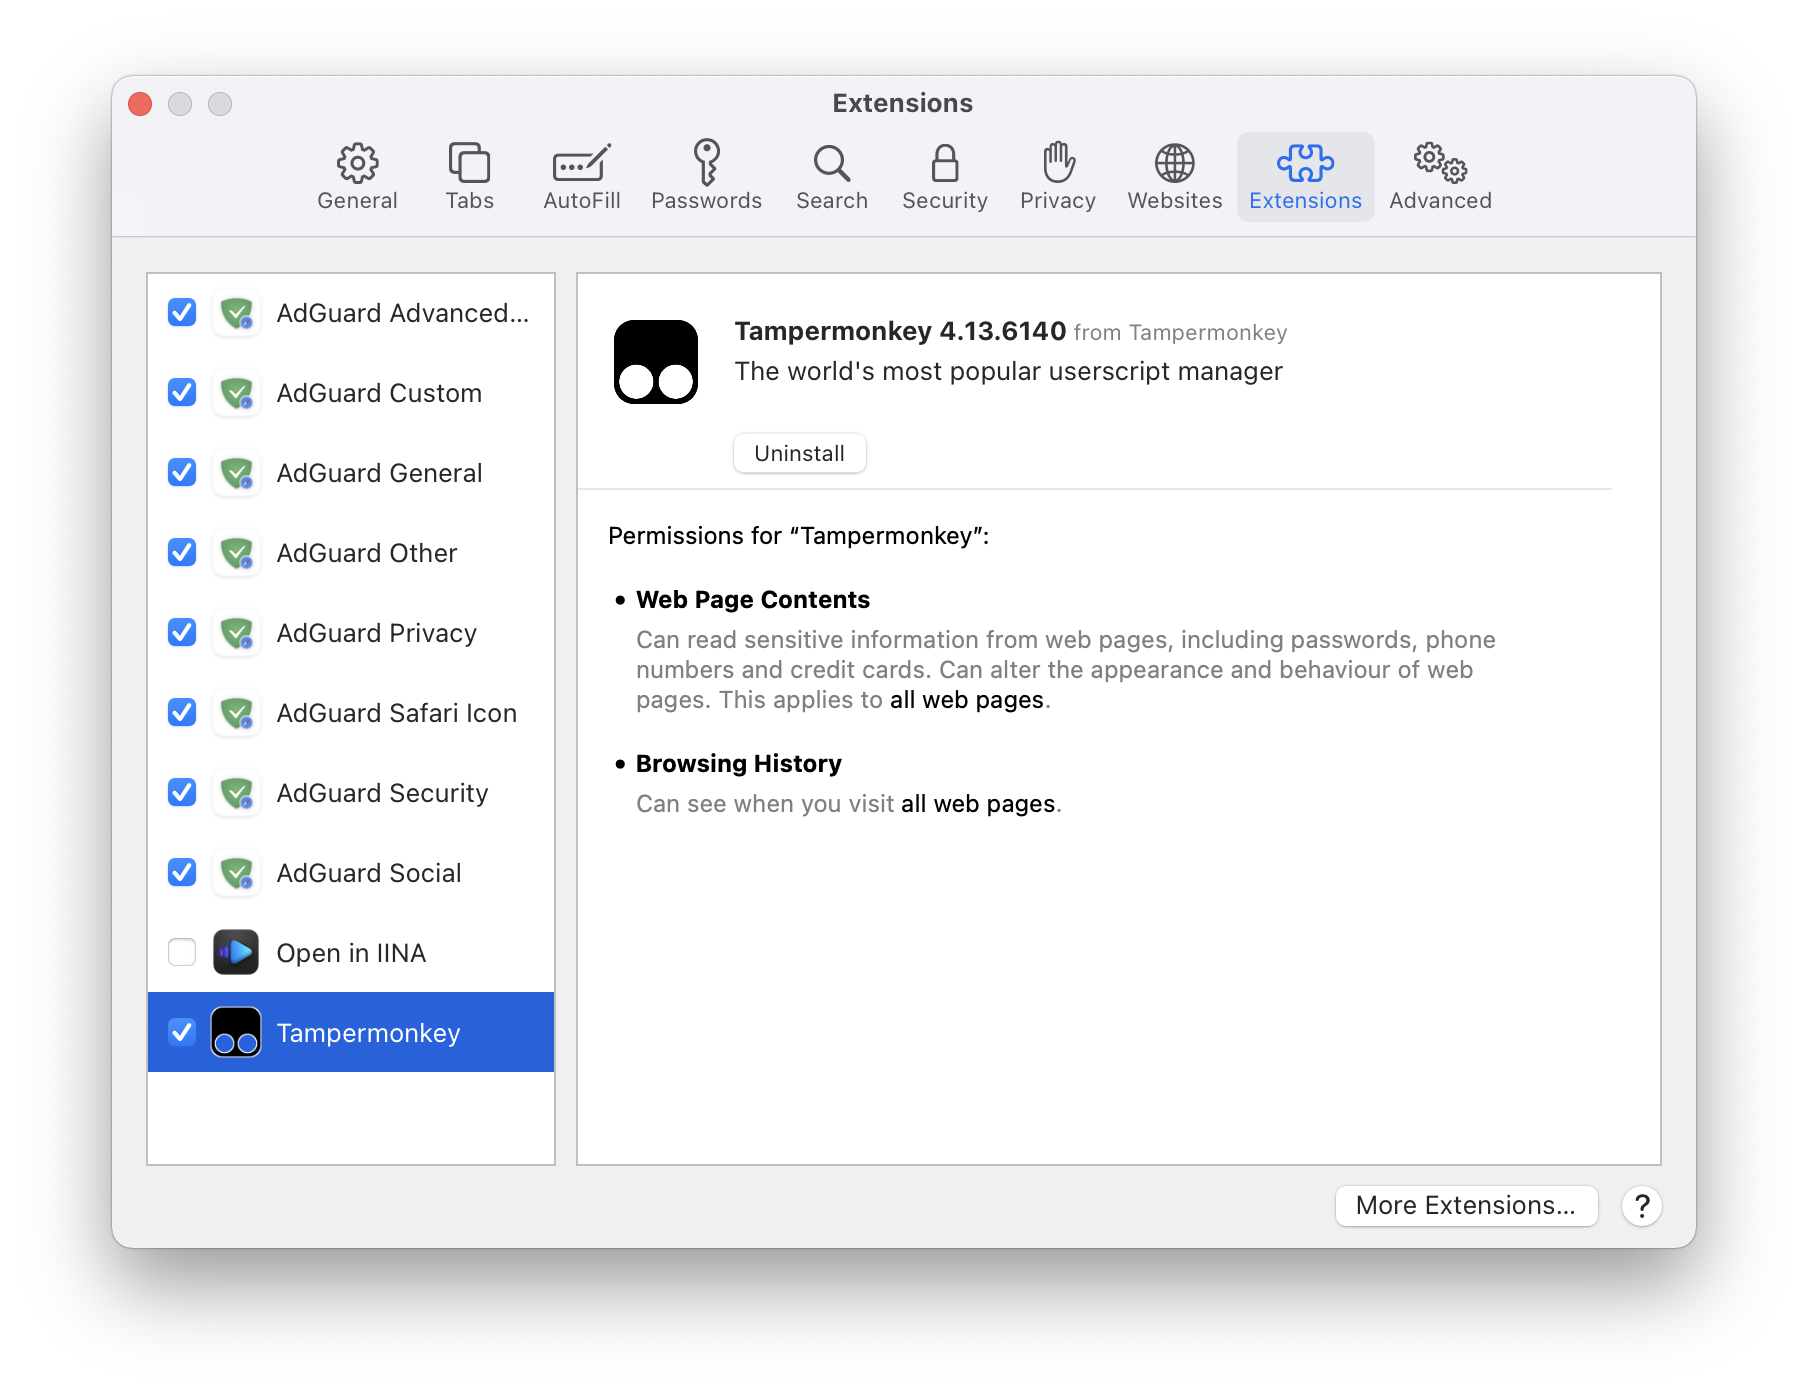Select the Privacy pane
The height and width of the screenshot is (1396, 1808).
pyautogui.click(x=1057, y=176)
